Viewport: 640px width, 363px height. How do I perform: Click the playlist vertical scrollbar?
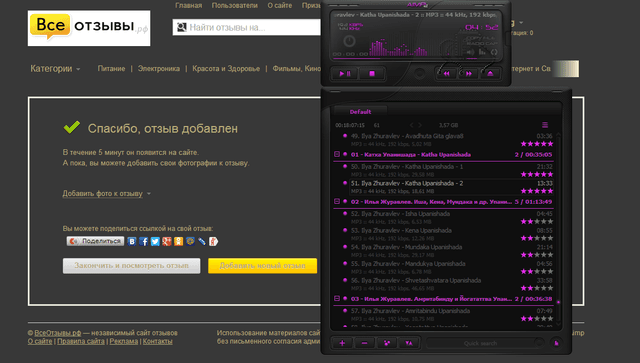point(558,229)
